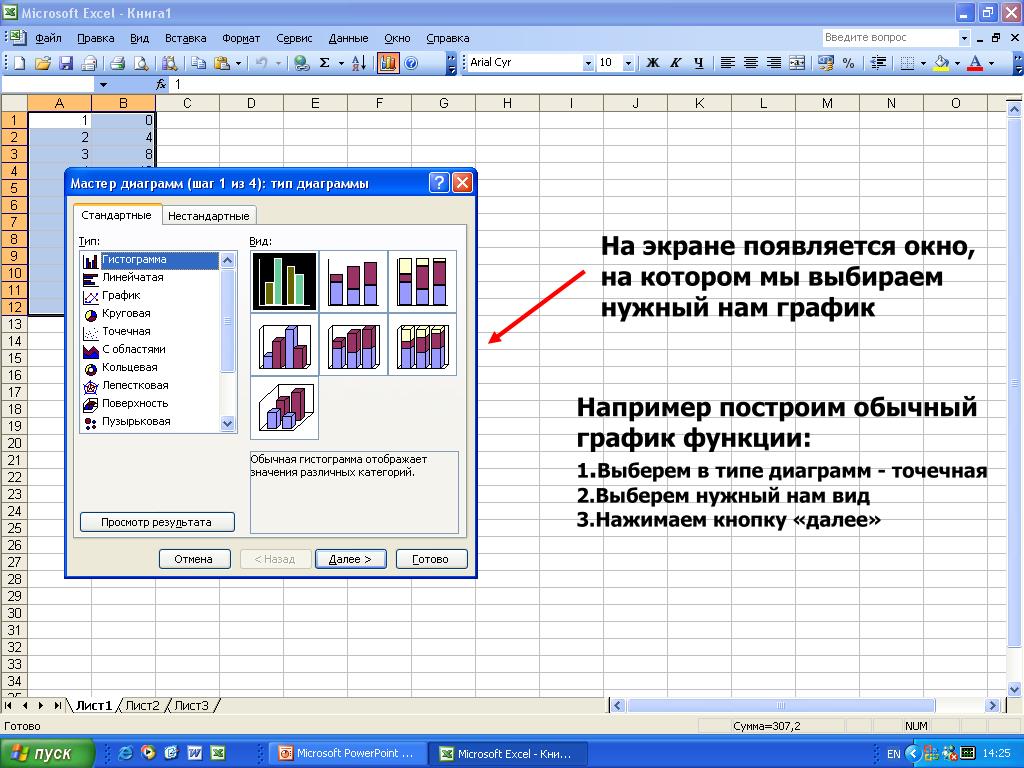Open Excel Help question mark icon
The image size is (1024, 768).
pos(411,63)
